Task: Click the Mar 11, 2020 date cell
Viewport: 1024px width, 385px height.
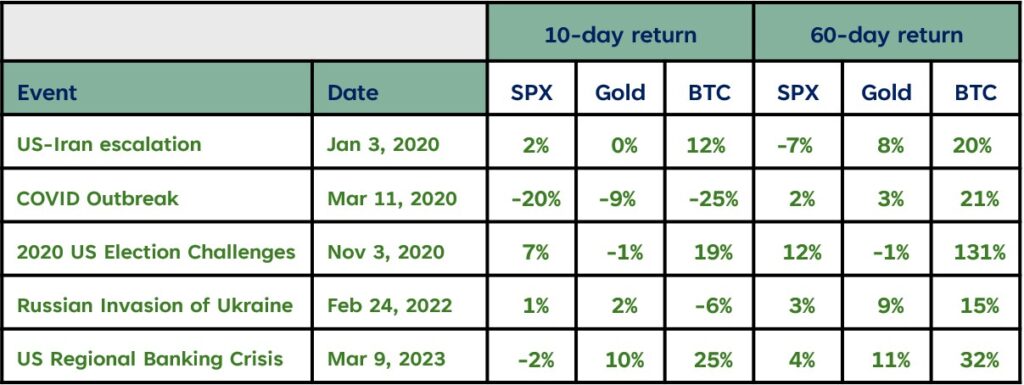Action: (400, 196)
